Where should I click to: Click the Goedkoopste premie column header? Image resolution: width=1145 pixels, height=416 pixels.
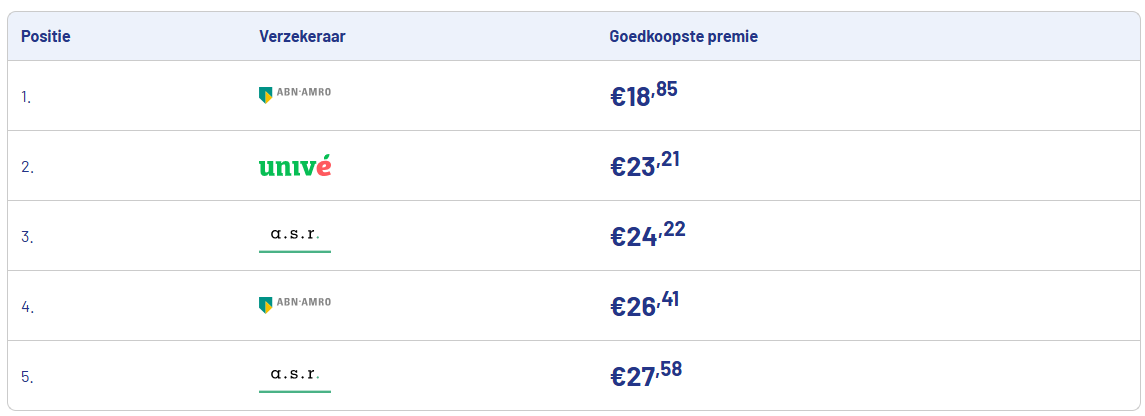tap(683, 37)
